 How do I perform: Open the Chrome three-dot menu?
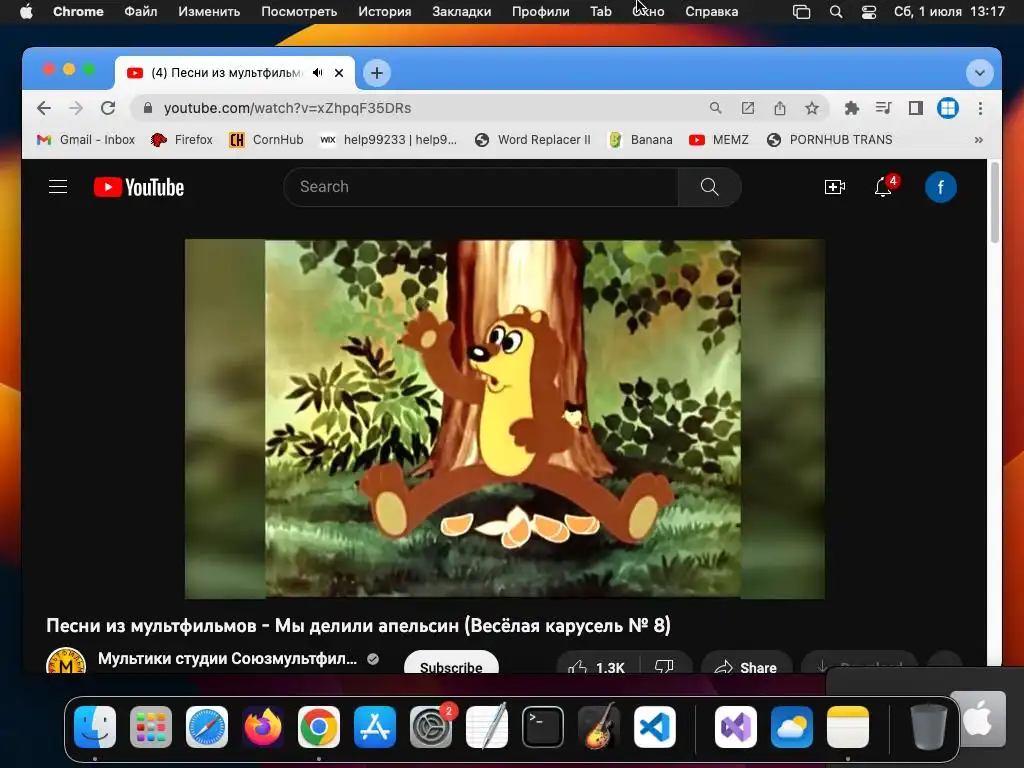[980, 108]
